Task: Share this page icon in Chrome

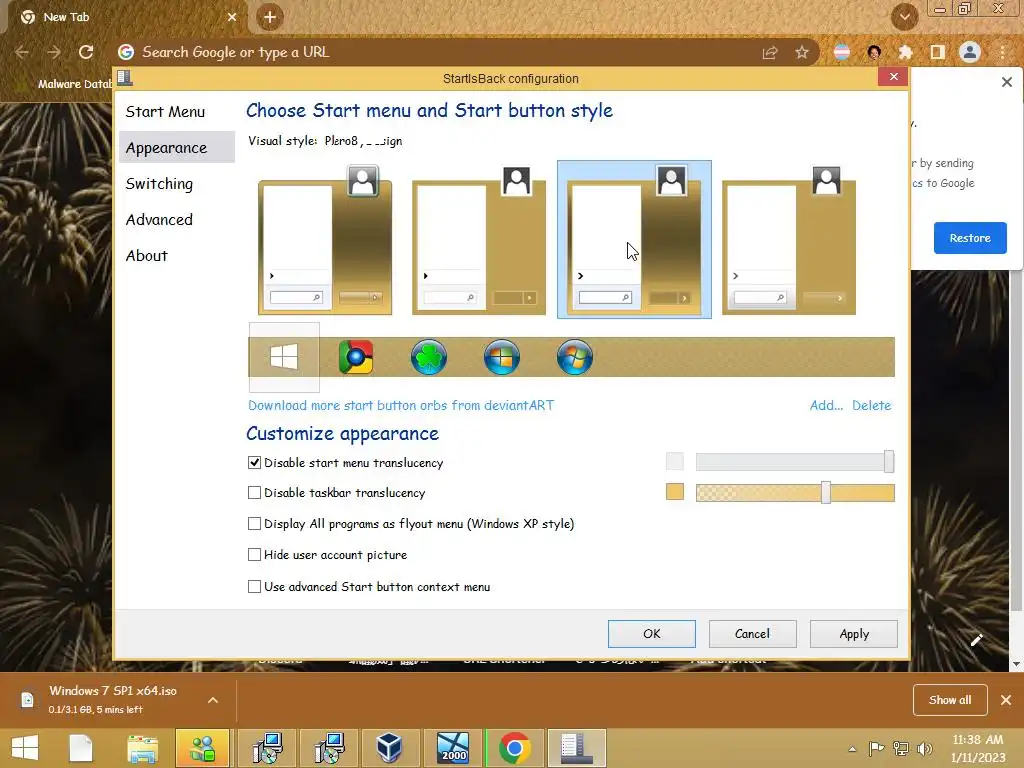Action: [x=770, y=52]
